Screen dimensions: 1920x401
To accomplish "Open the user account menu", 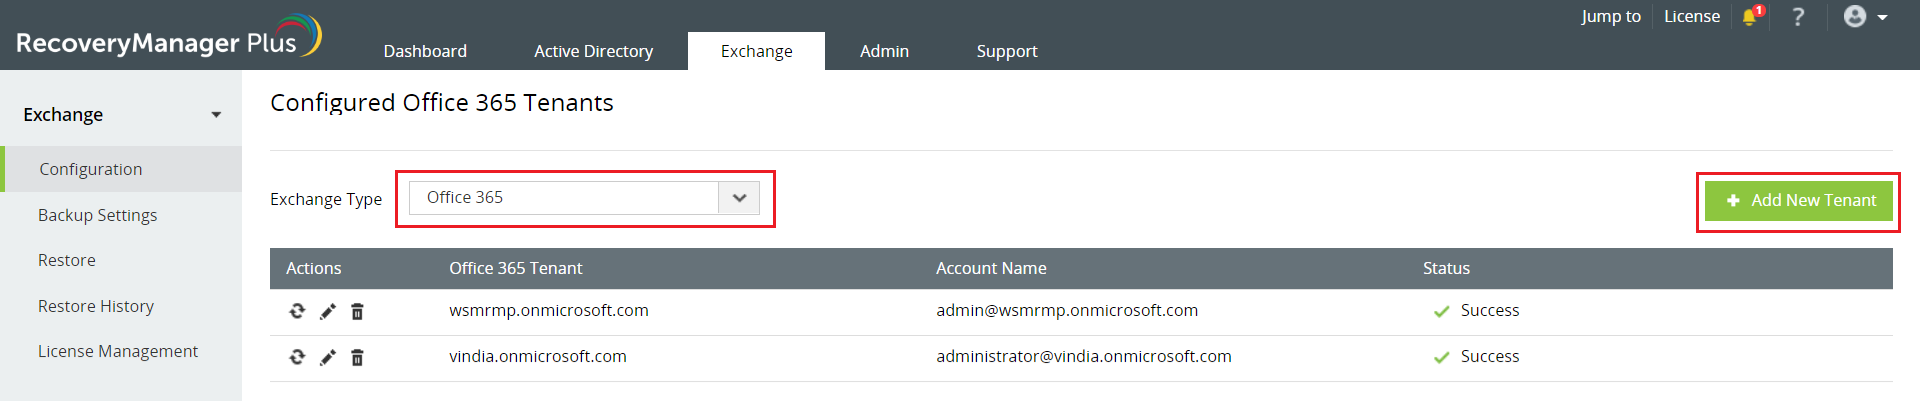I will [x=1864, y=17].
